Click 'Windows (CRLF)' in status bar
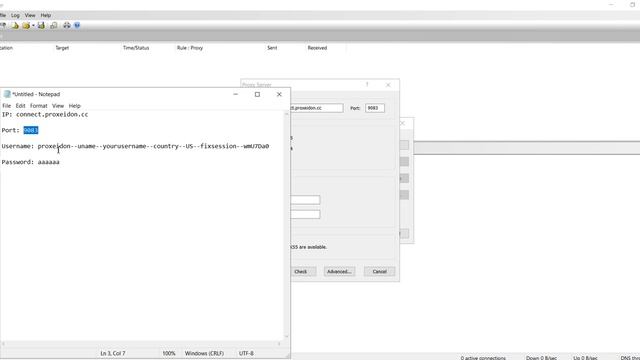 coord(204,353)
